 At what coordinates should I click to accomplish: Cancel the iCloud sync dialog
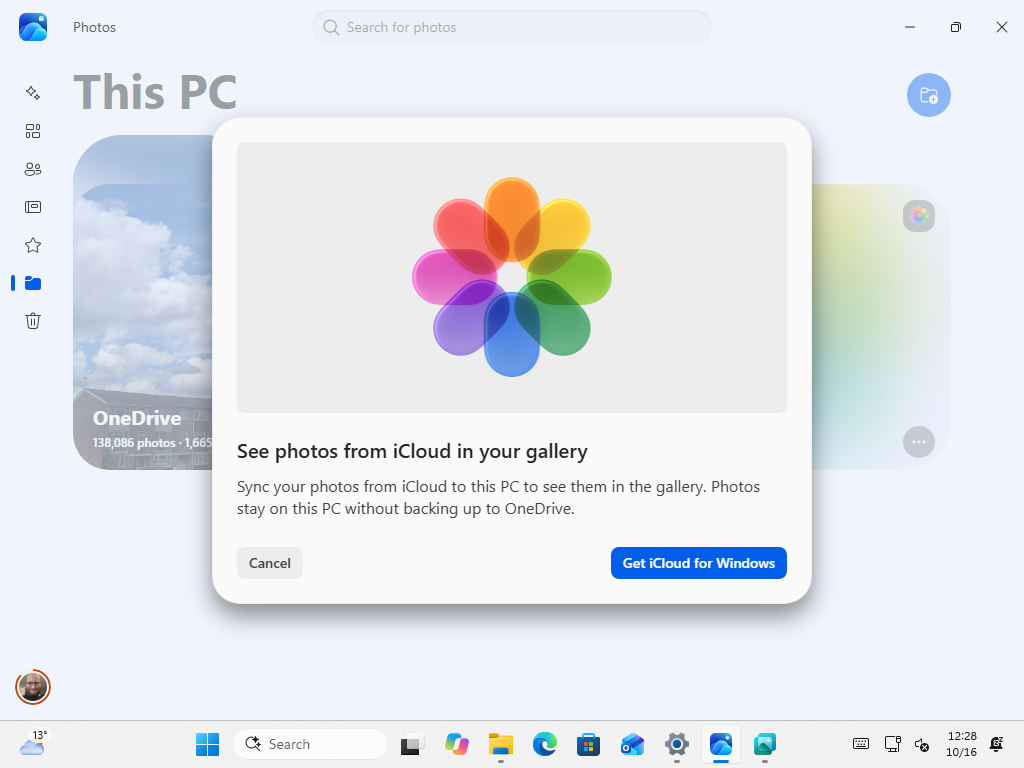point(270,563)
